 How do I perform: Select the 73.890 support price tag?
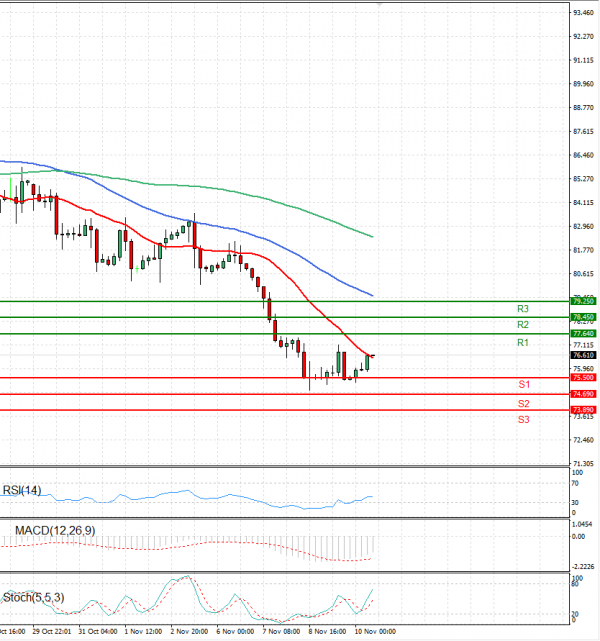point(583,410)
